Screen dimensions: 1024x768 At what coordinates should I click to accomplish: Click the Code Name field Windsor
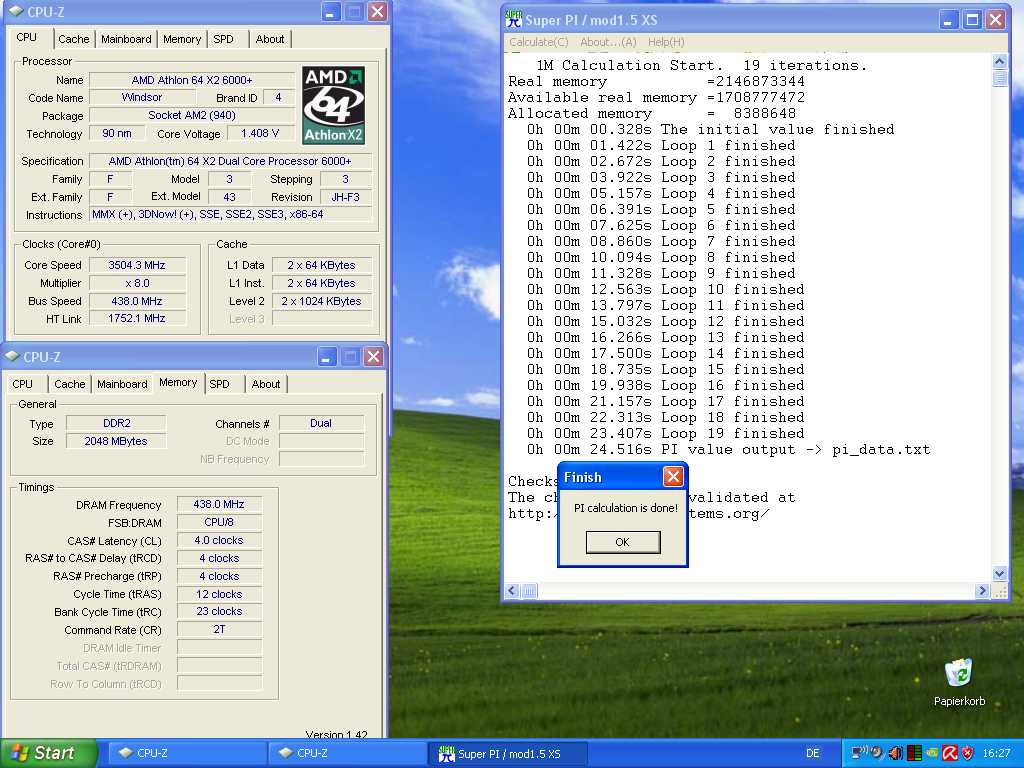pos(142,98)
